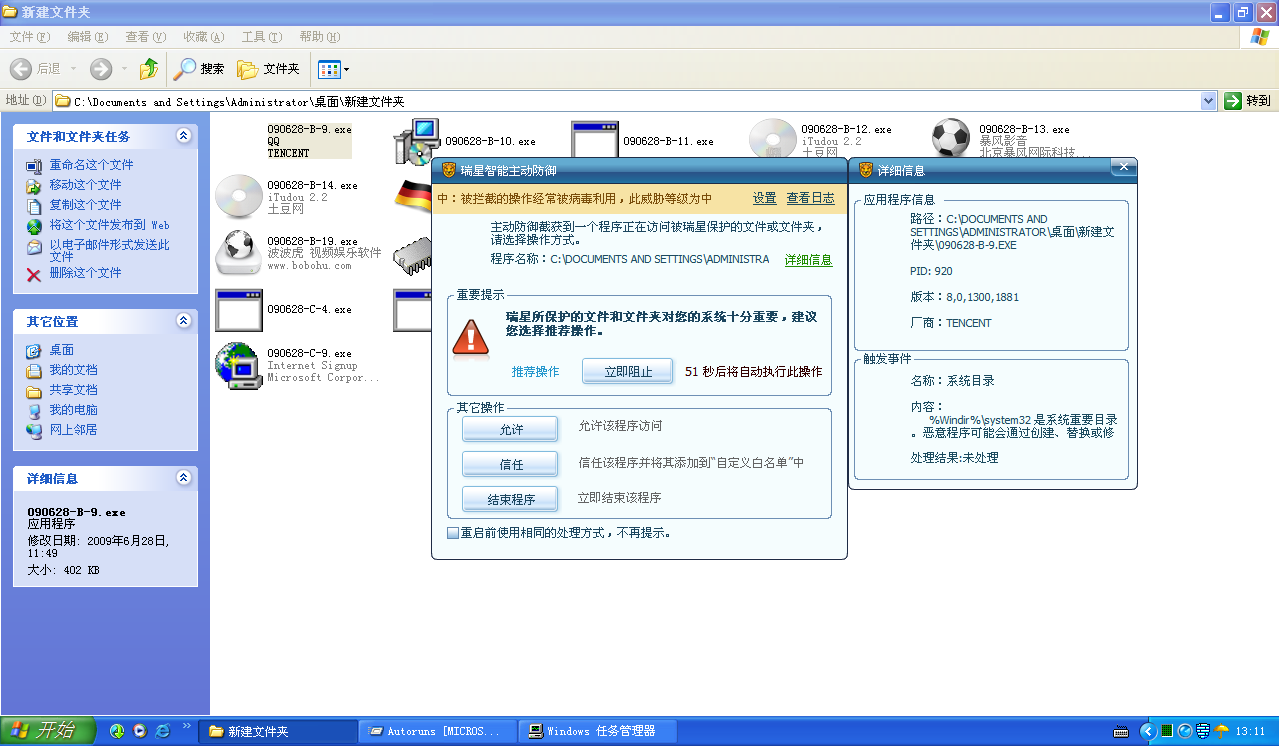Open the 帮助(H) menu
Screen dimensions: 1279x746
click(x=319, y=37)
